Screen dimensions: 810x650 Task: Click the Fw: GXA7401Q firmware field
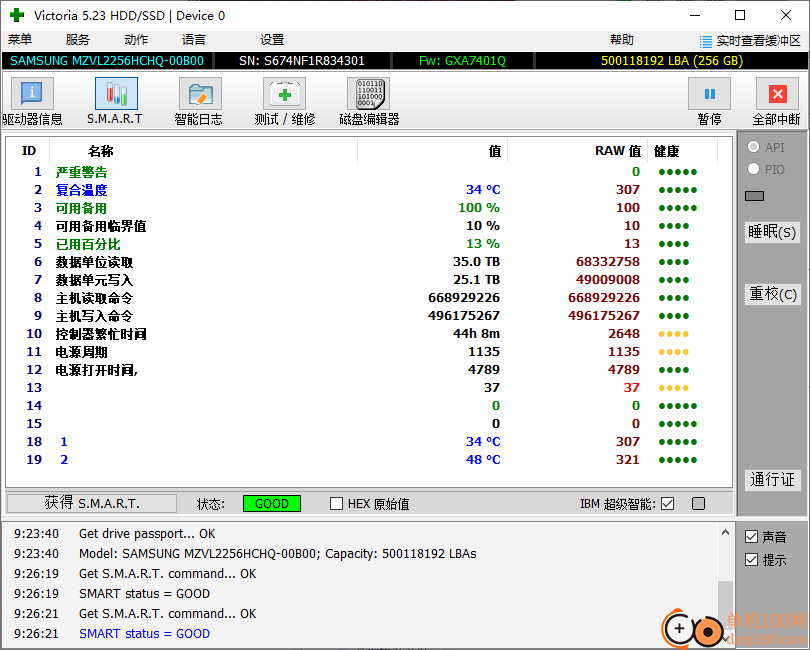click(x=462, y=61)
